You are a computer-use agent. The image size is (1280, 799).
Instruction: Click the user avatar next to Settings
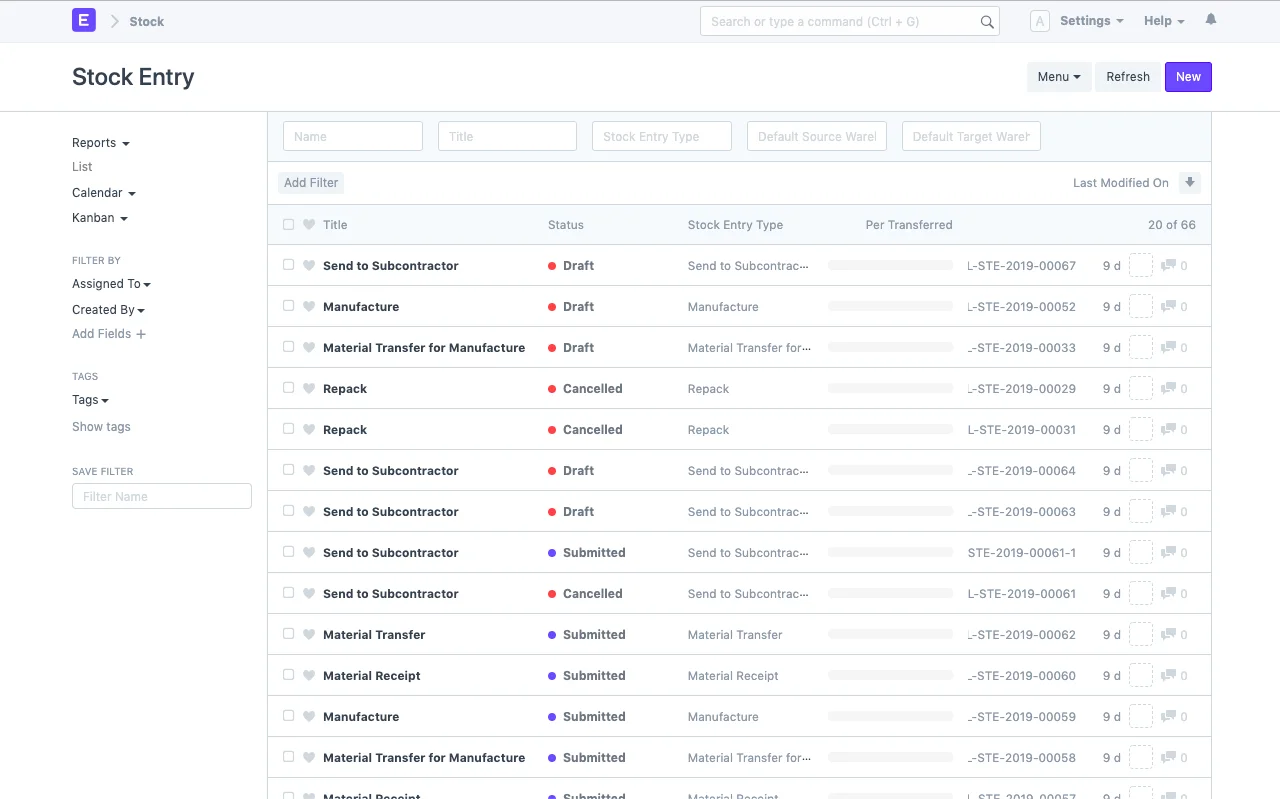pyautogui.click(x=1039, y=20)
